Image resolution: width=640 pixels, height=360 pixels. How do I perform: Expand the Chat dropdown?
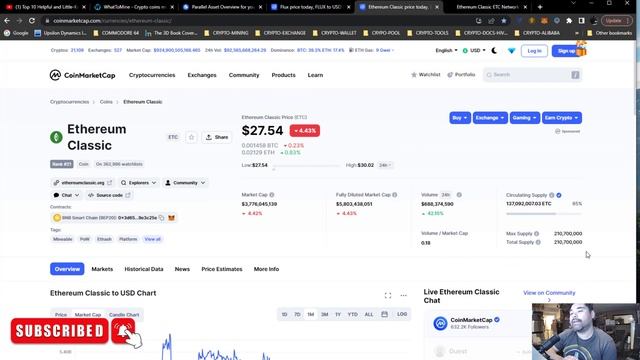[x=66, y=195]
